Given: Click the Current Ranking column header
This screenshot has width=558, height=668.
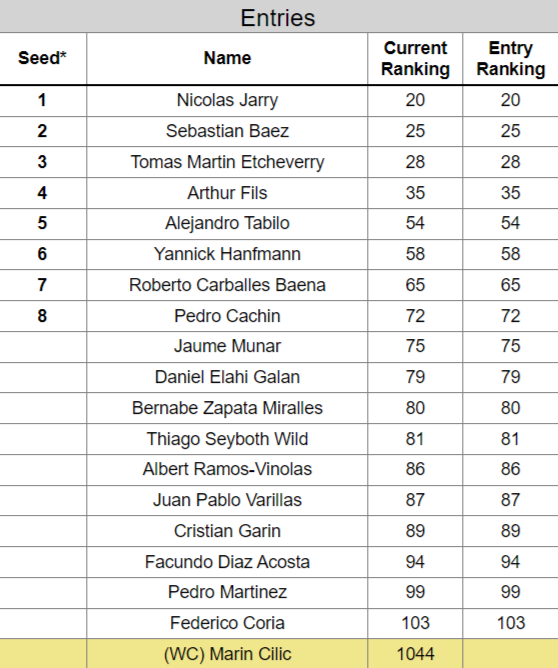Looking at the screenshot, I should click(x=415, y=58).
